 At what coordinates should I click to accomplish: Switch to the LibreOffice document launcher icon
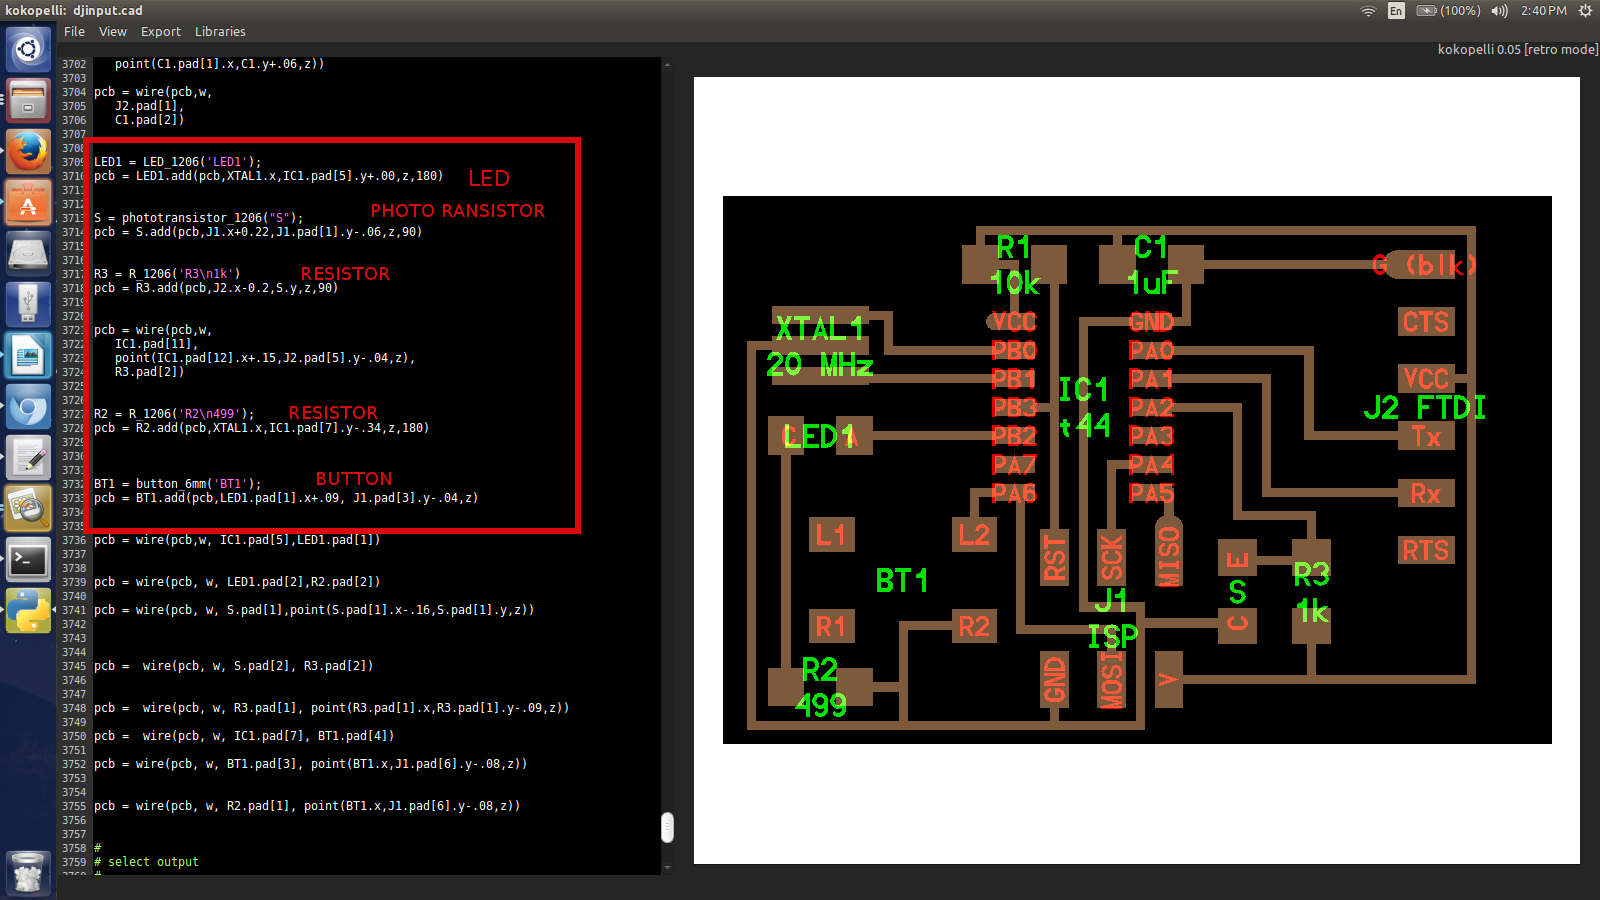point(28,355)
